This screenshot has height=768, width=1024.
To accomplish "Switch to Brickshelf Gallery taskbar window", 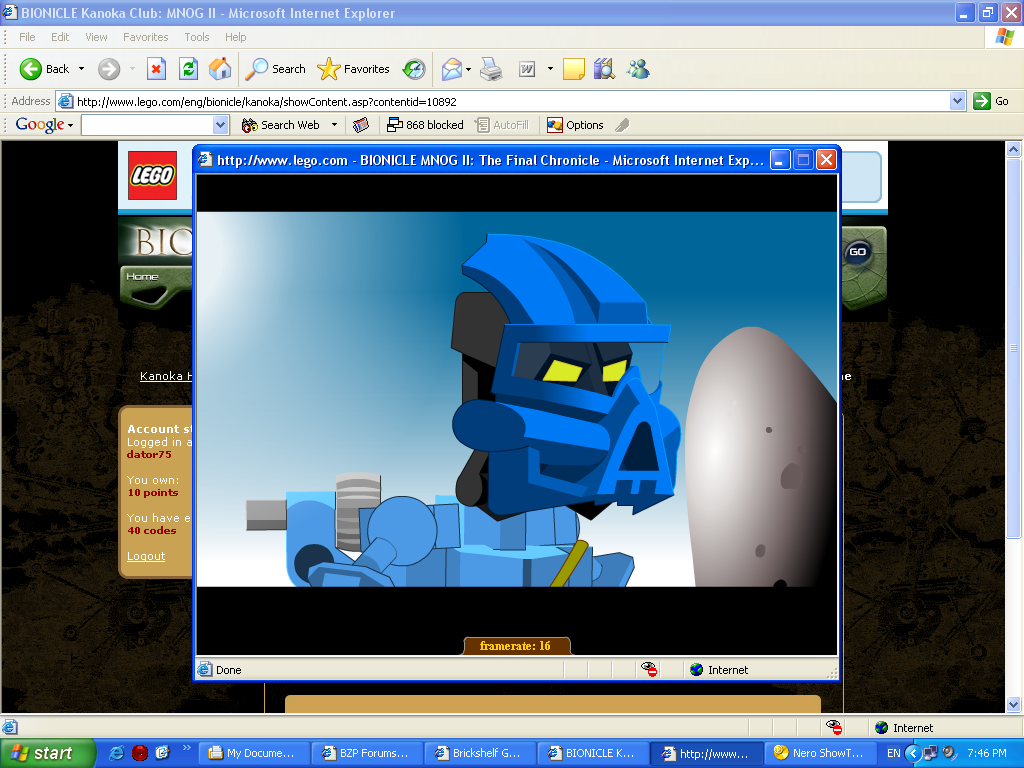I will [x=479, y=753].
